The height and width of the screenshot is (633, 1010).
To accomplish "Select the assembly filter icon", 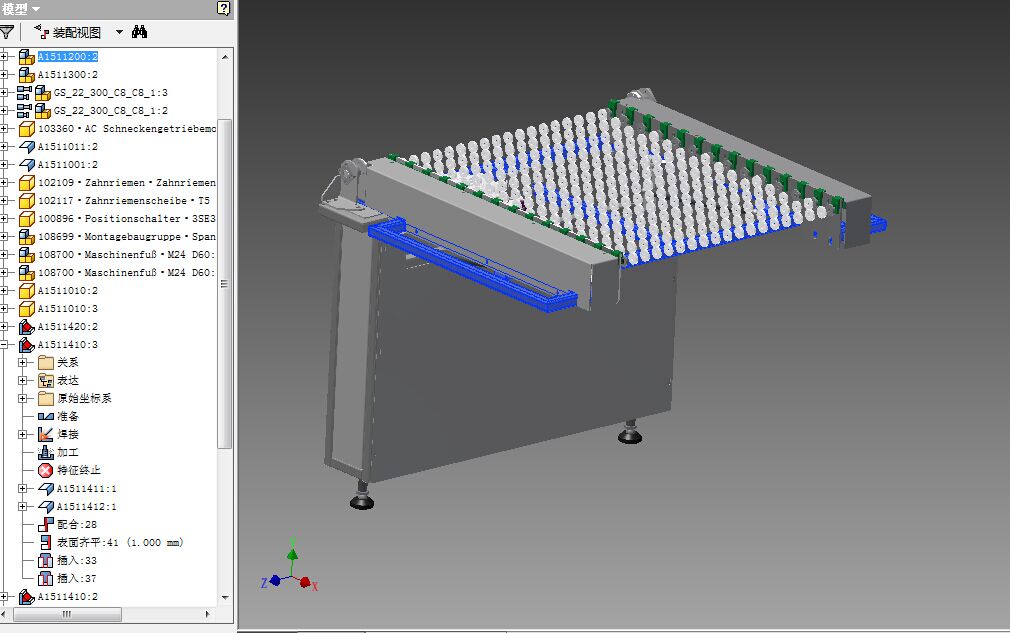I will 8,31.
